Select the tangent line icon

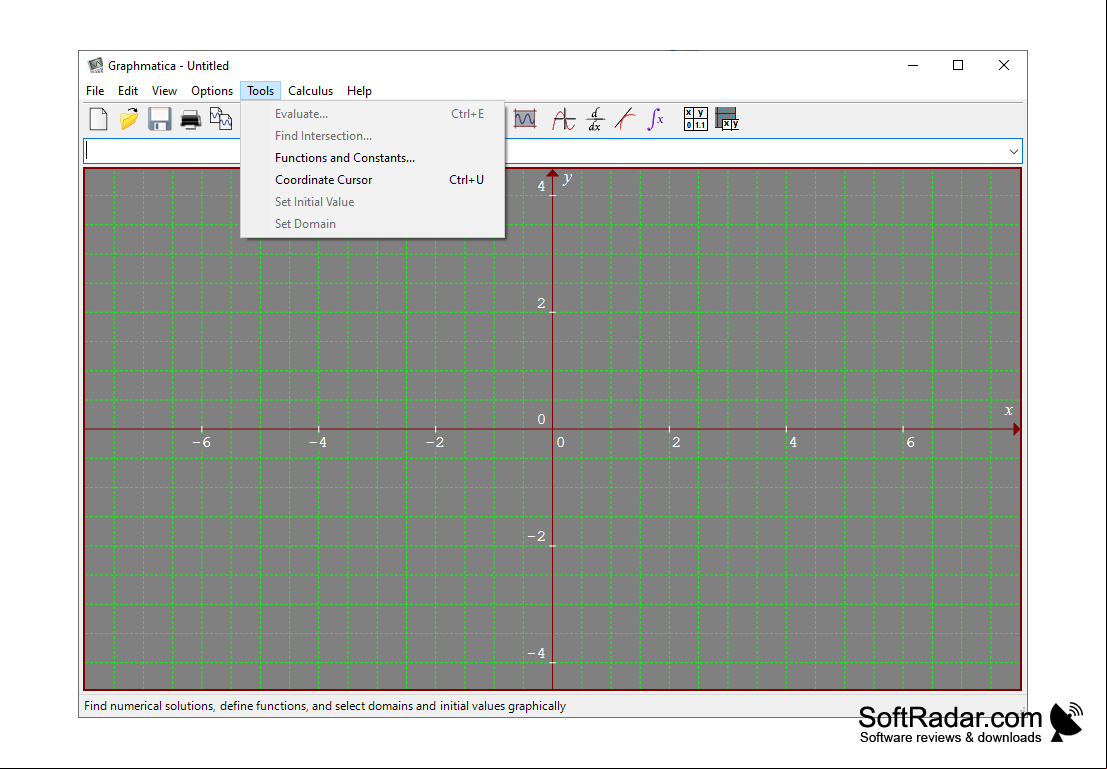(x=625, y=119)
